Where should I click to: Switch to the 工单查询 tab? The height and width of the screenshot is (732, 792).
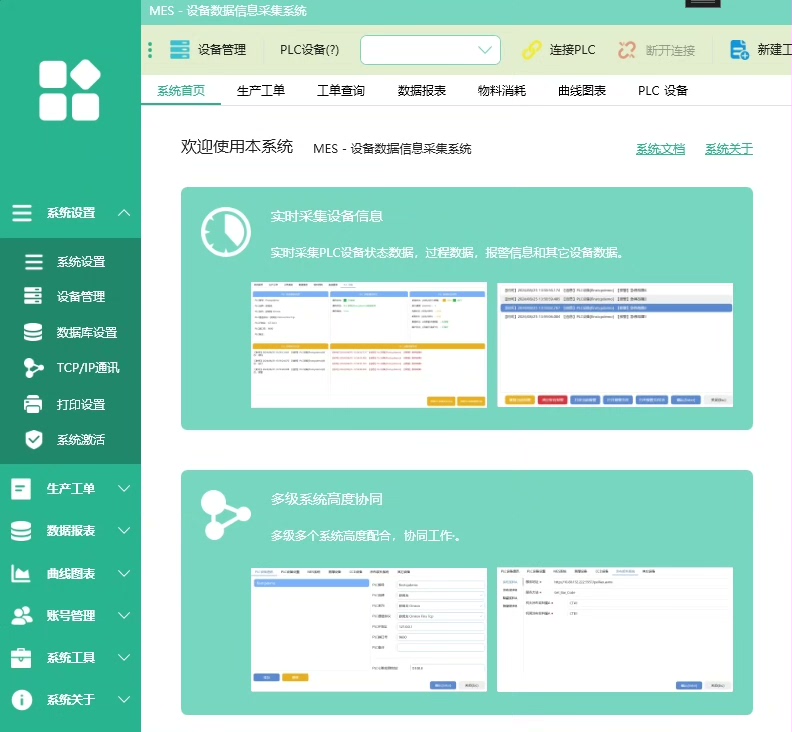click(x=341, y=91)
